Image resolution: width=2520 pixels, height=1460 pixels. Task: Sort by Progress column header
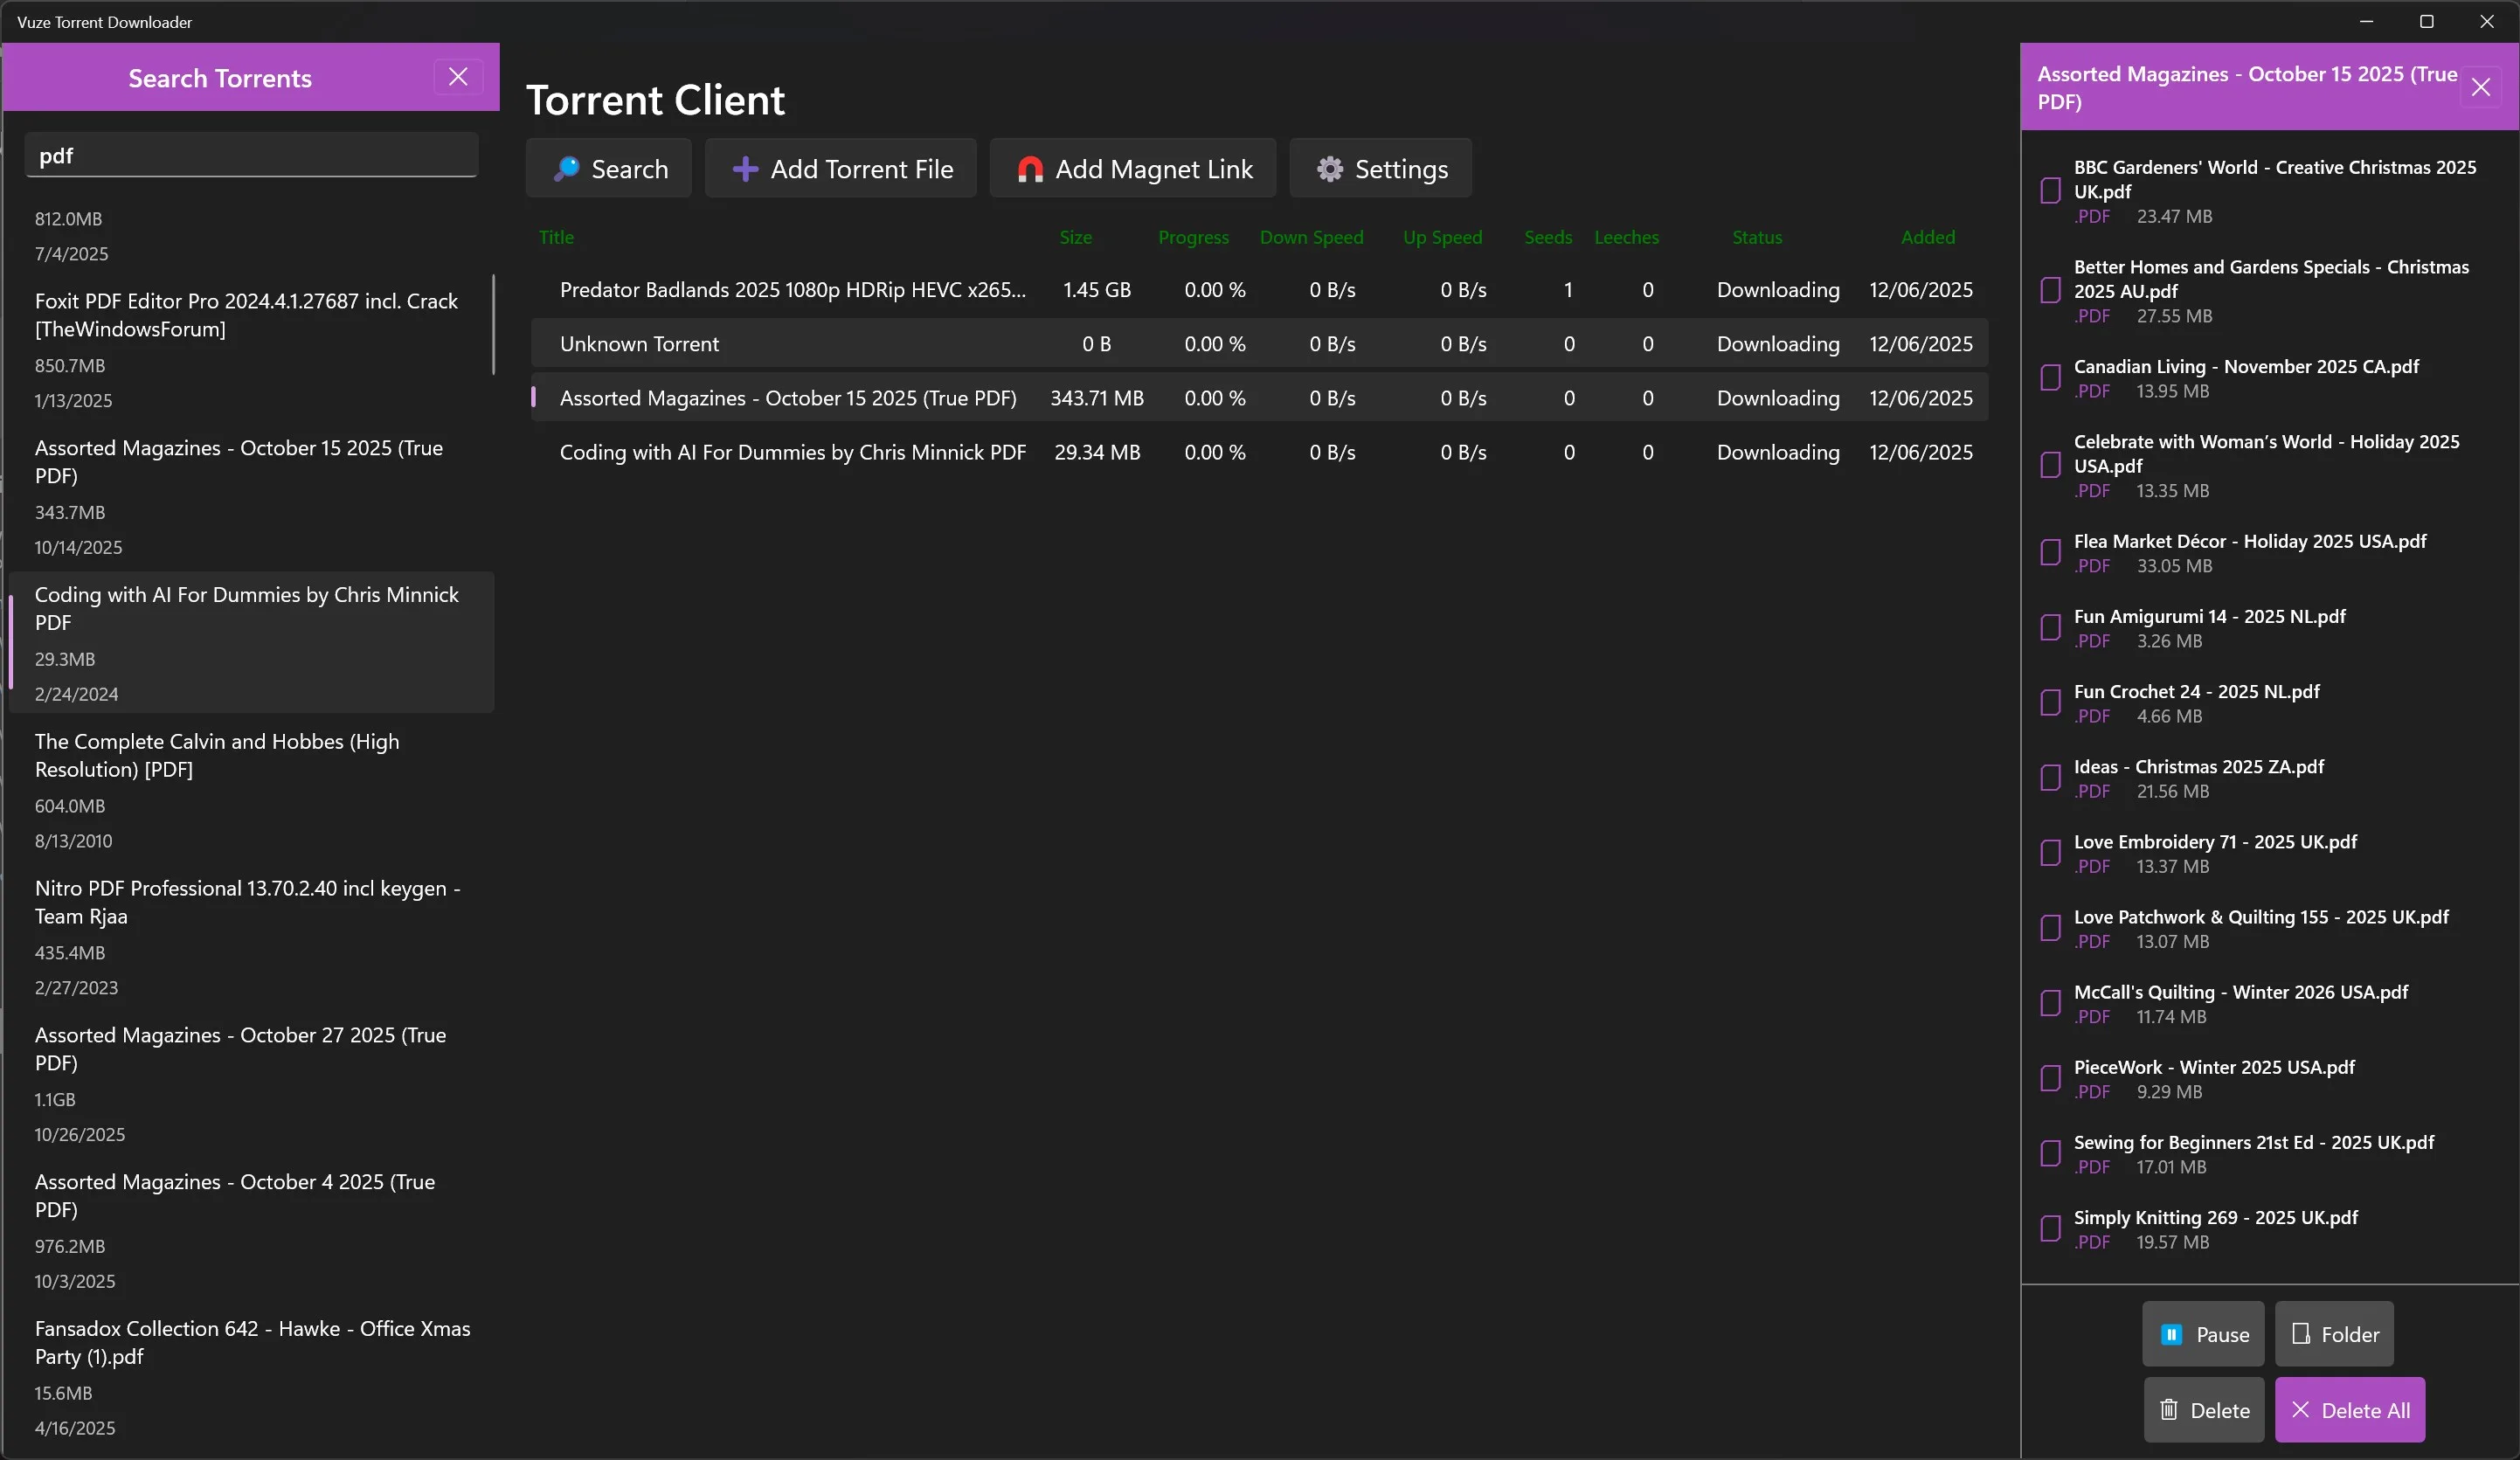[x=1194, y=238]
